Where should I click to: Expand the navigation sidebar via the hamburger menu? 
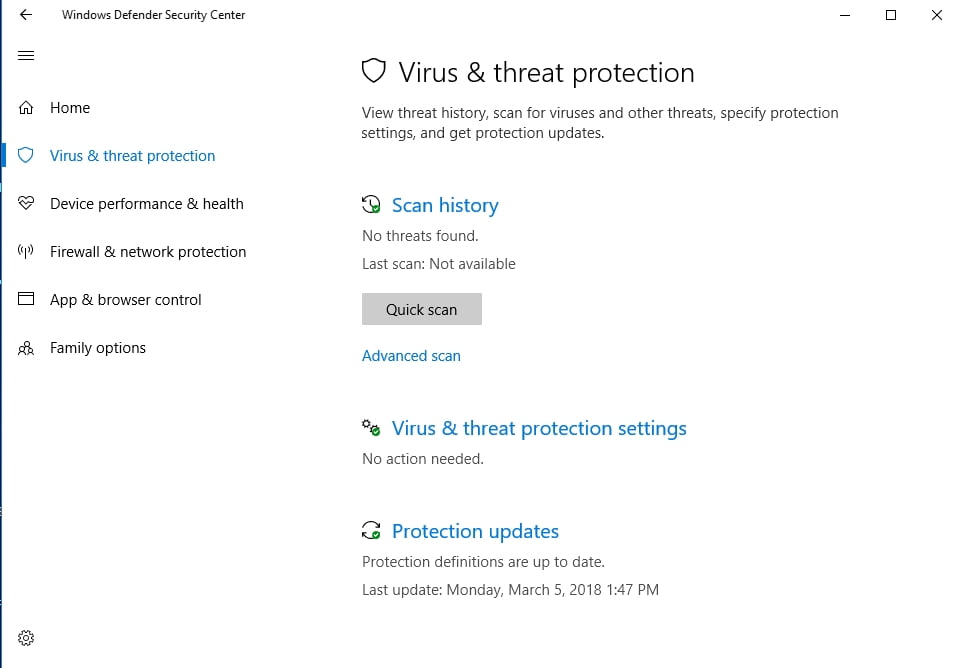(x=26, y=55)
